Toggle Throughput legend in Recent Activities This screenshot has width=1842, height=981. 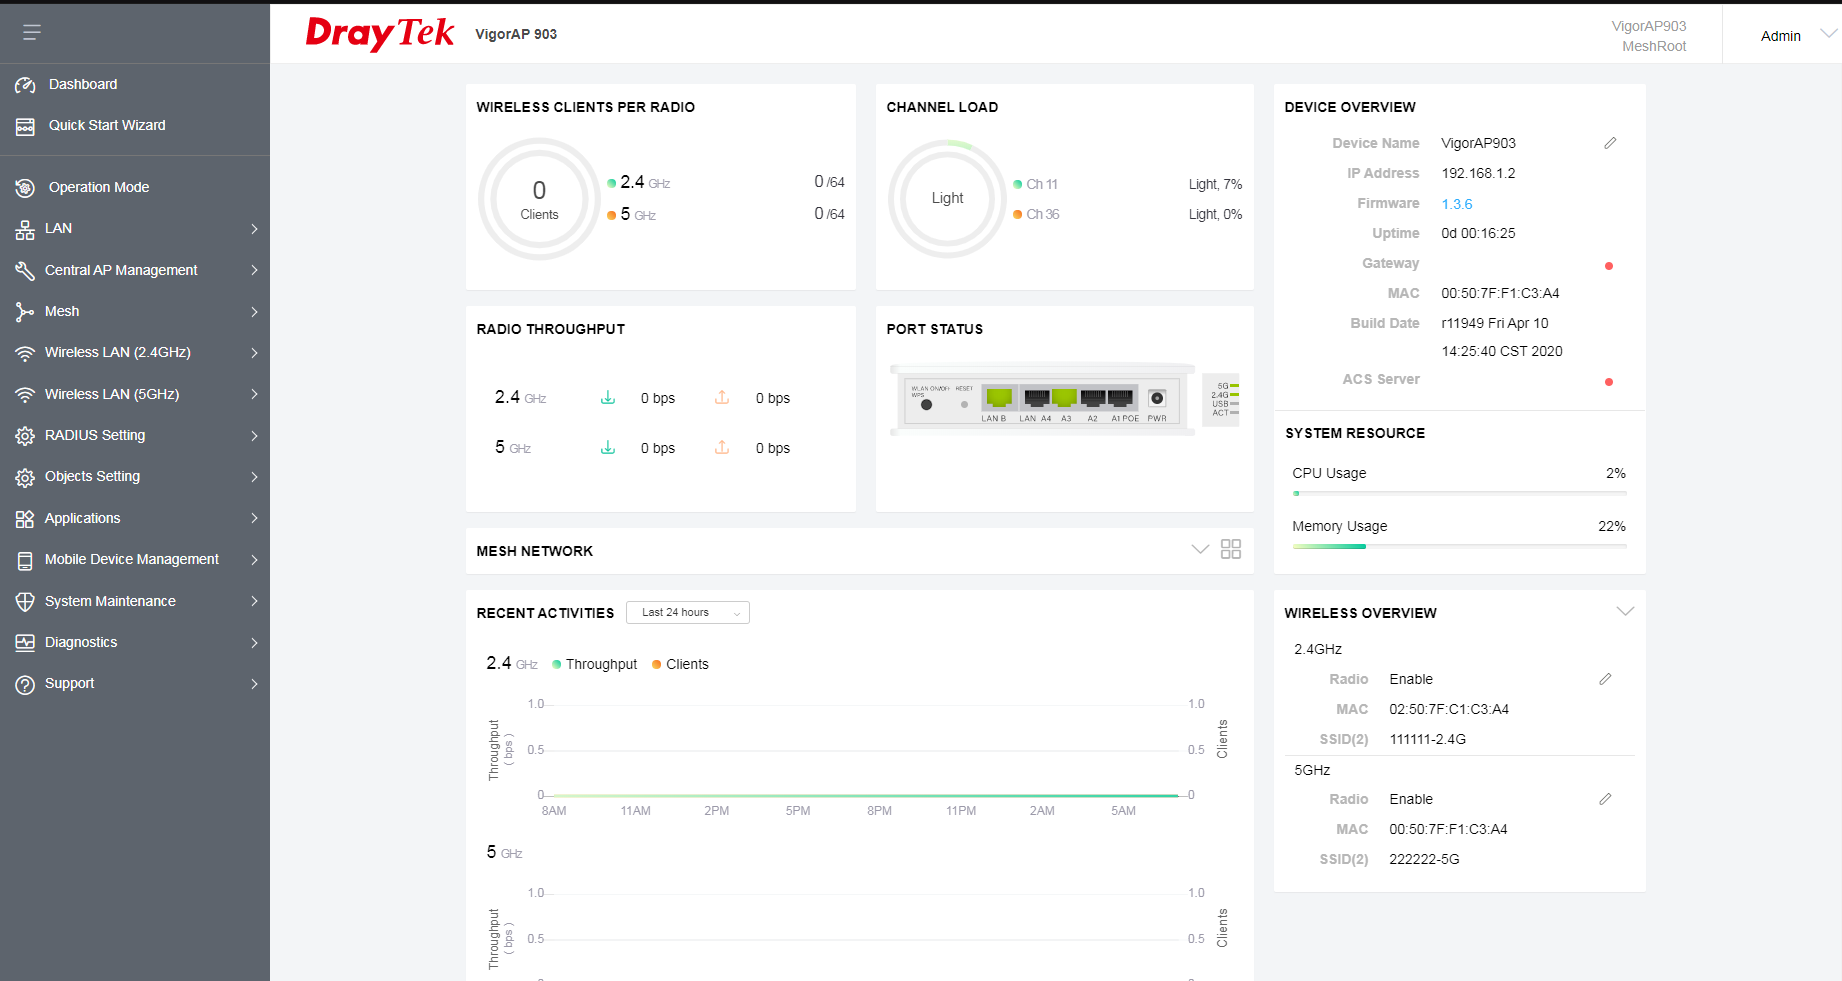[595, 664]
